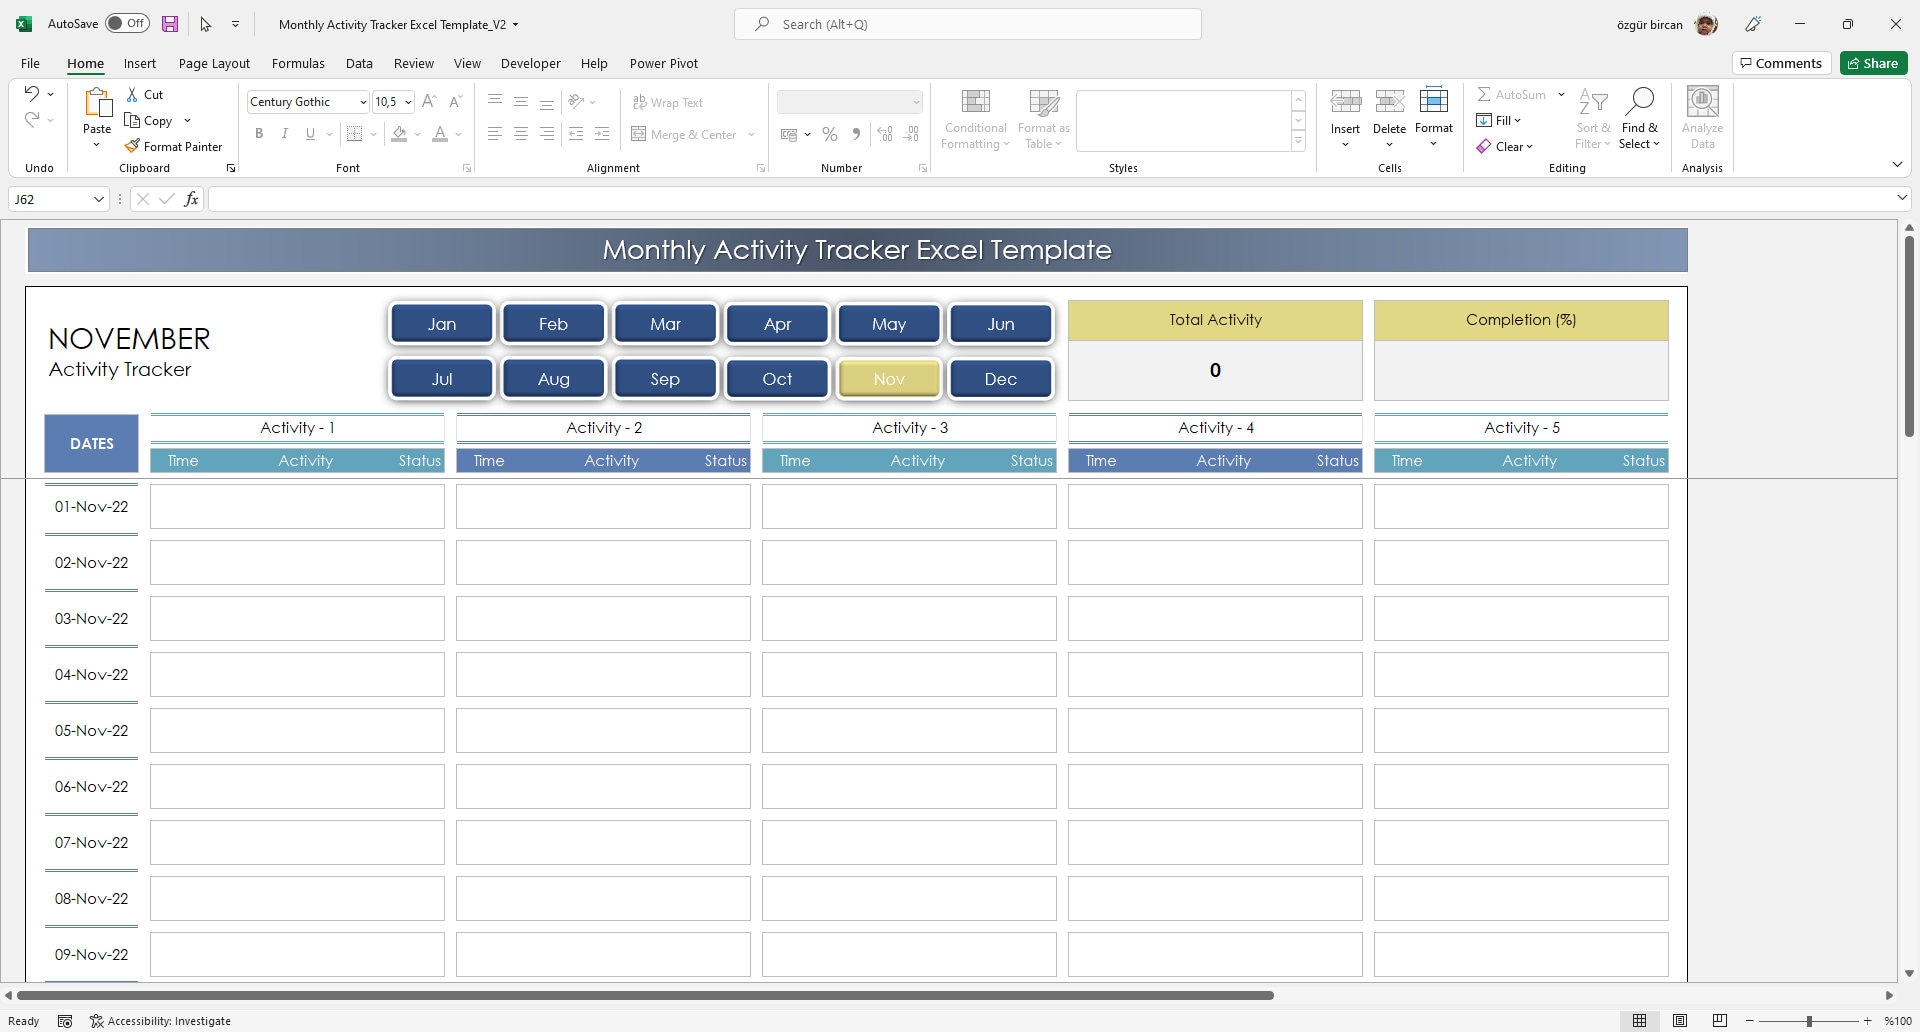Toggle Wrap Text formatting
The image size is (1920, 1032).
point(668,102)
